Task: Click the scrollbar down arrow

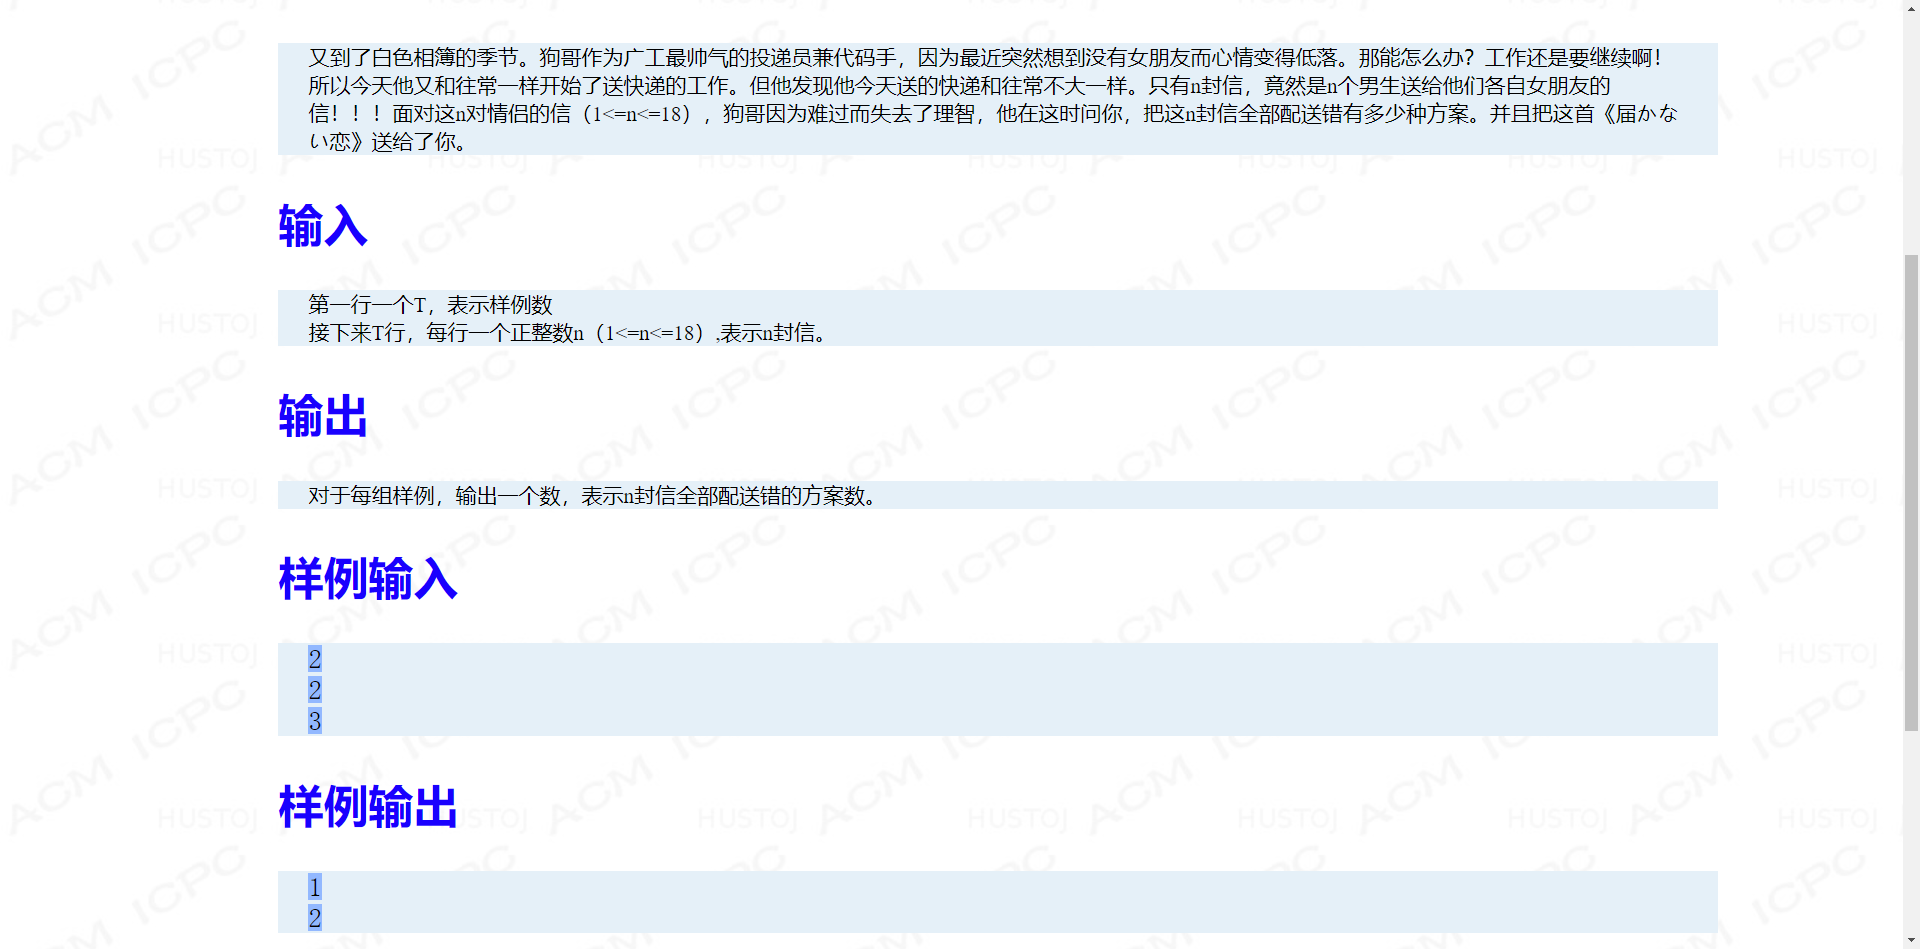Action: pyautogui.click(x=1911, y=941)
